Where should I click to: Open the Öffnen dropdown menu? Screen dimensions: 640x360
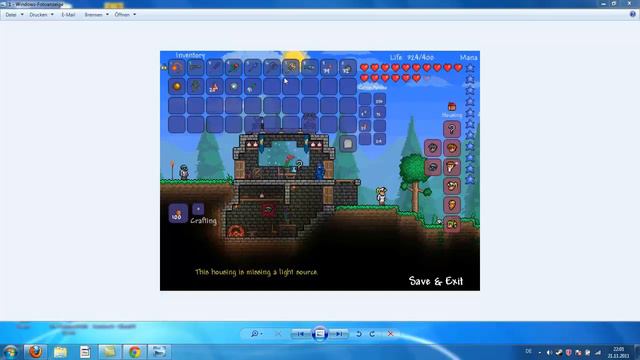125,15
